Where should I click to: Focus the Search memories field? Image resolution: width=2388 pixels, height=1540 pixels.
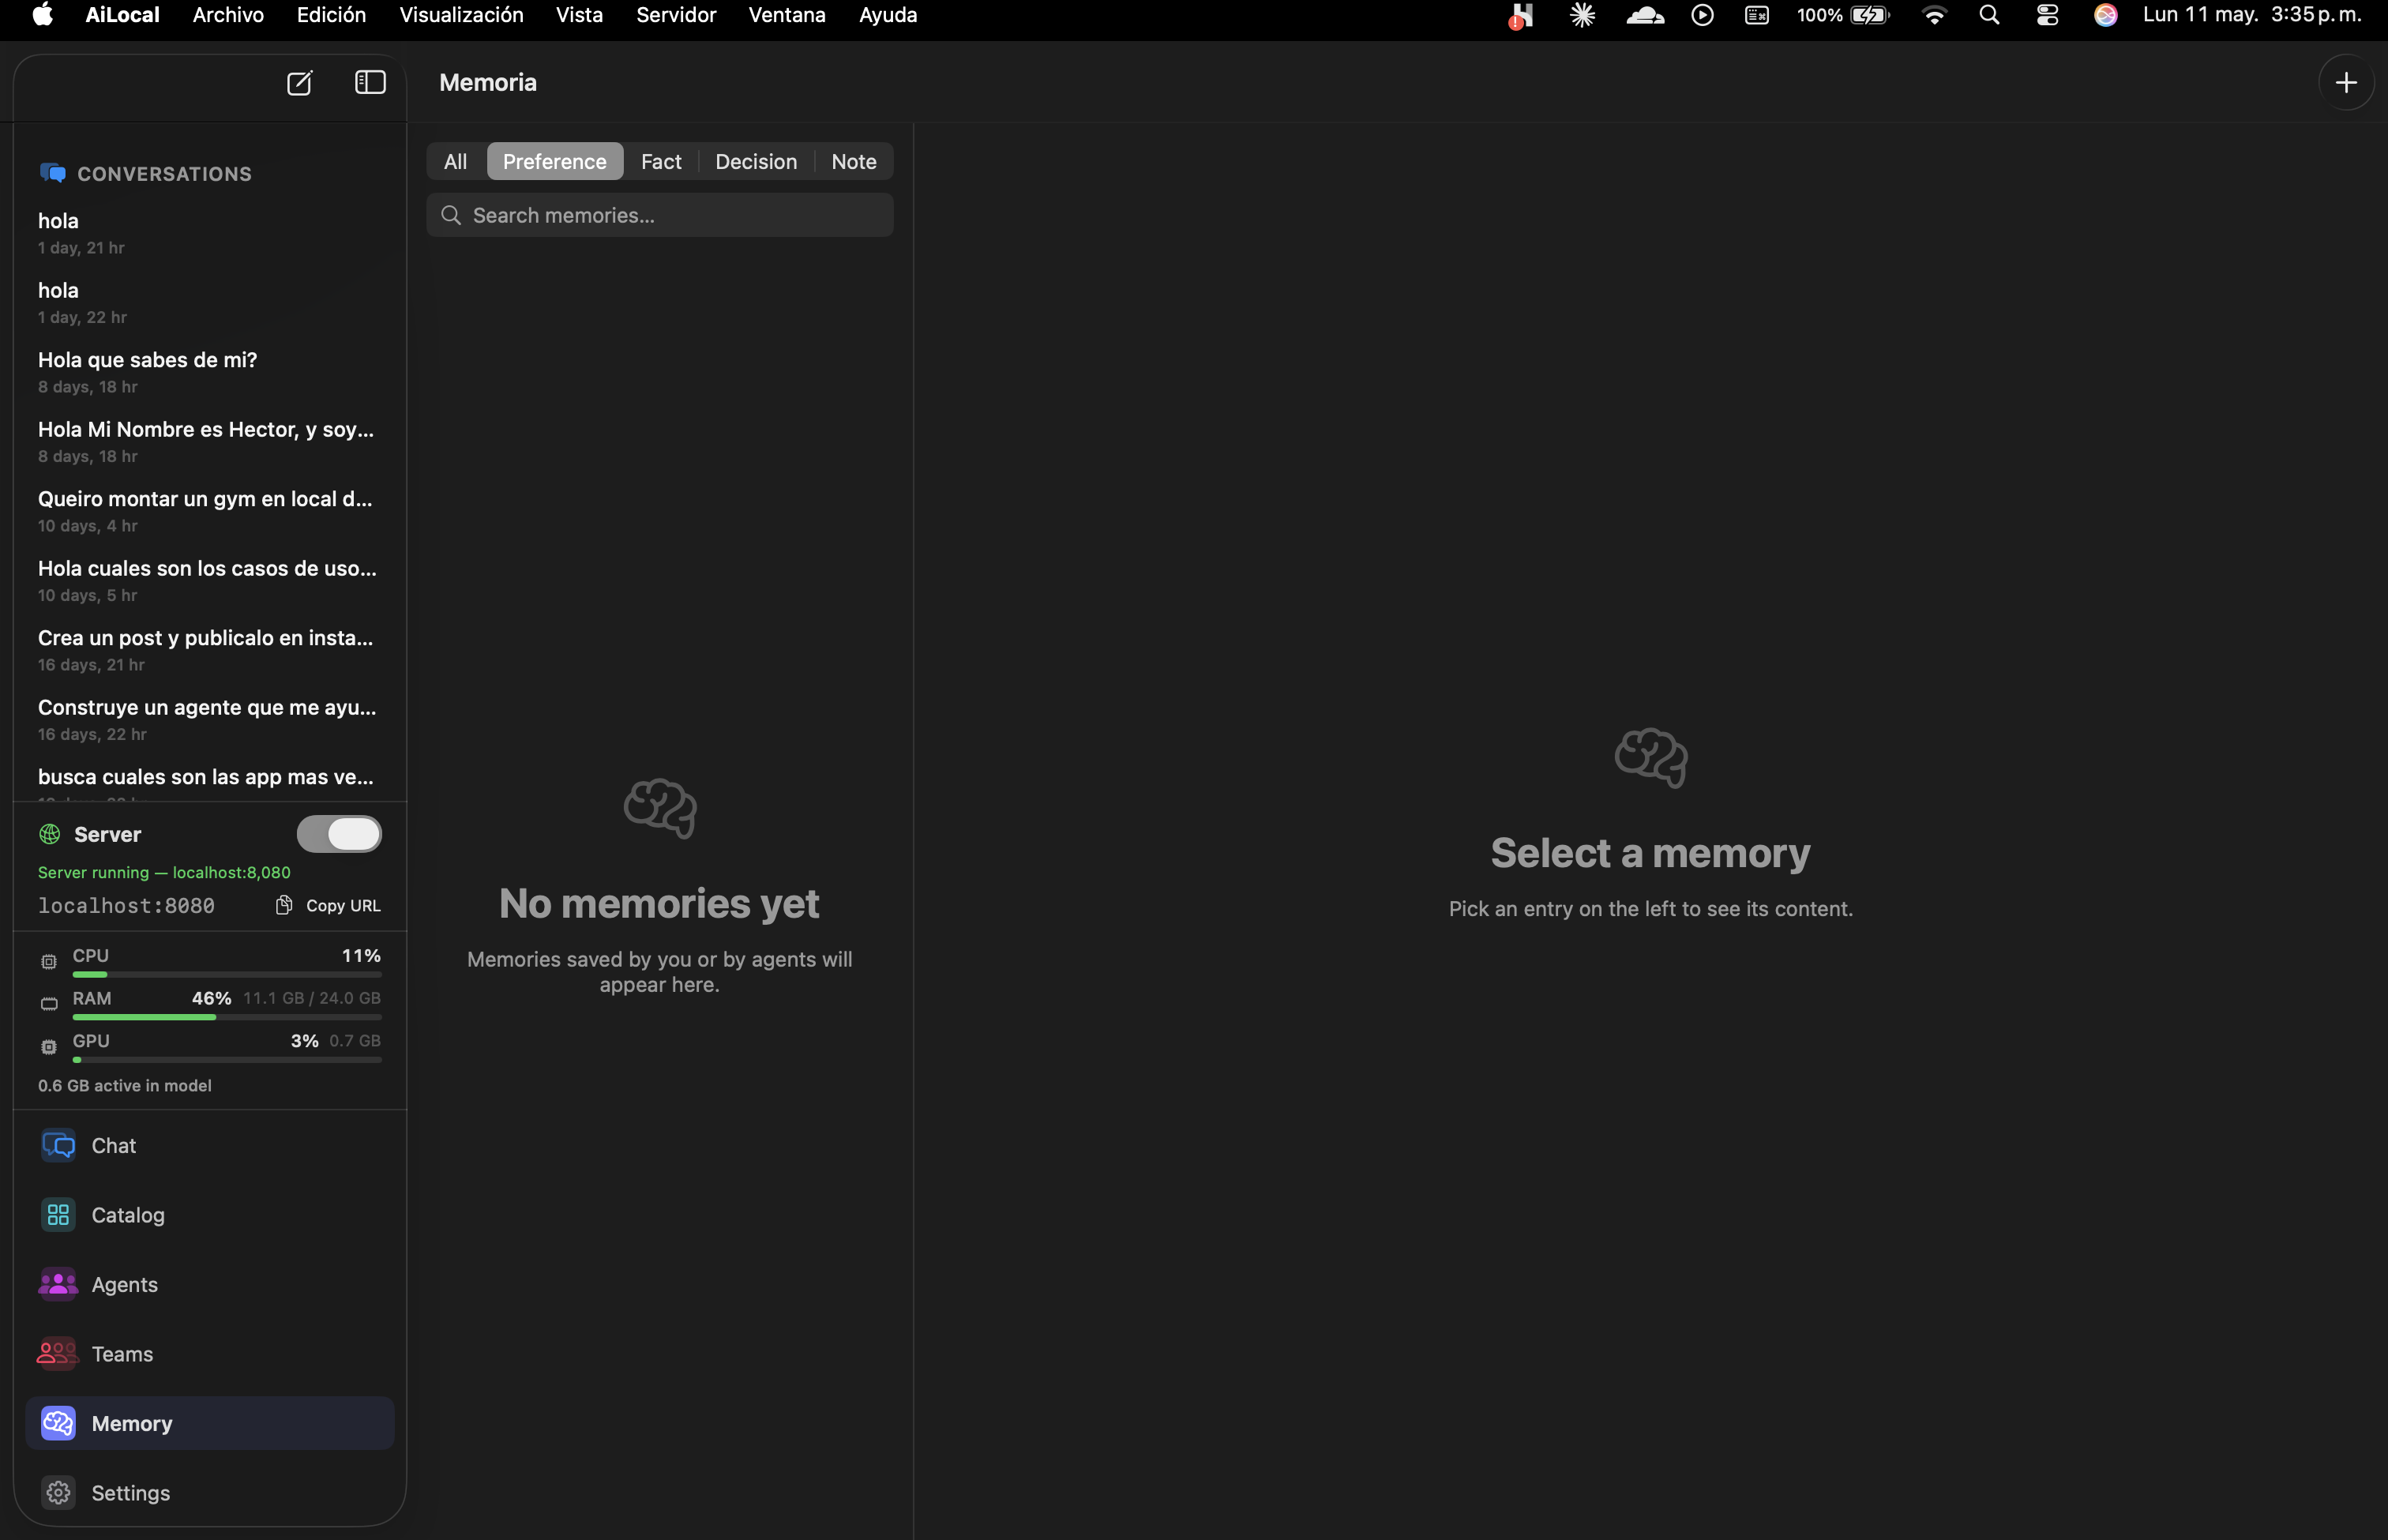pyautogui.click(x=660, y=215)
